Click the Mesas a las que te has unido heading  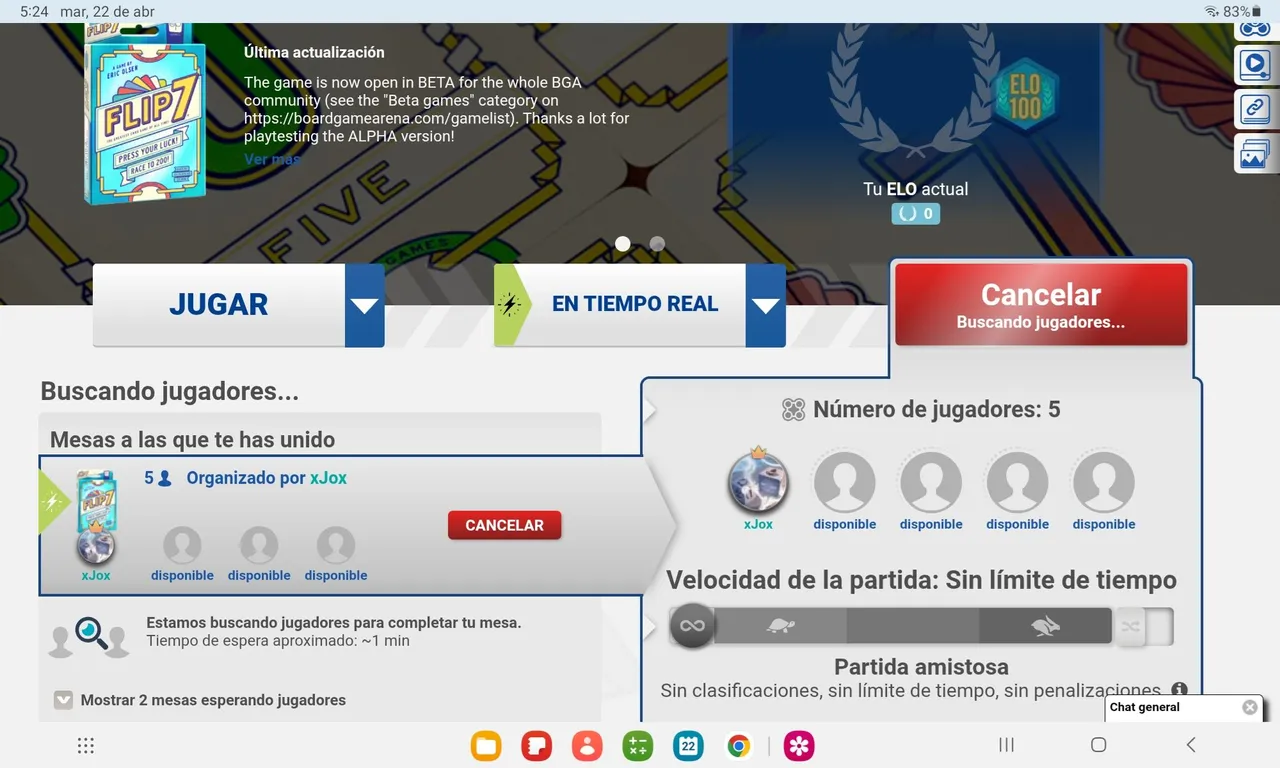tap(193, 440)
